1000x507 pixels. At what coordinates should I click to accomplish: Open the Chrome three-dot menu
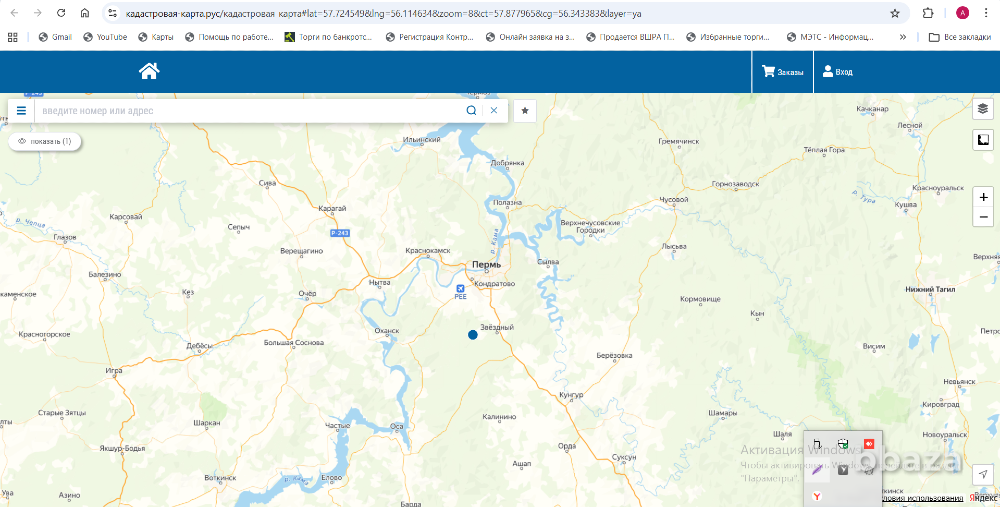pyautogui.click(x=988, y=14)
